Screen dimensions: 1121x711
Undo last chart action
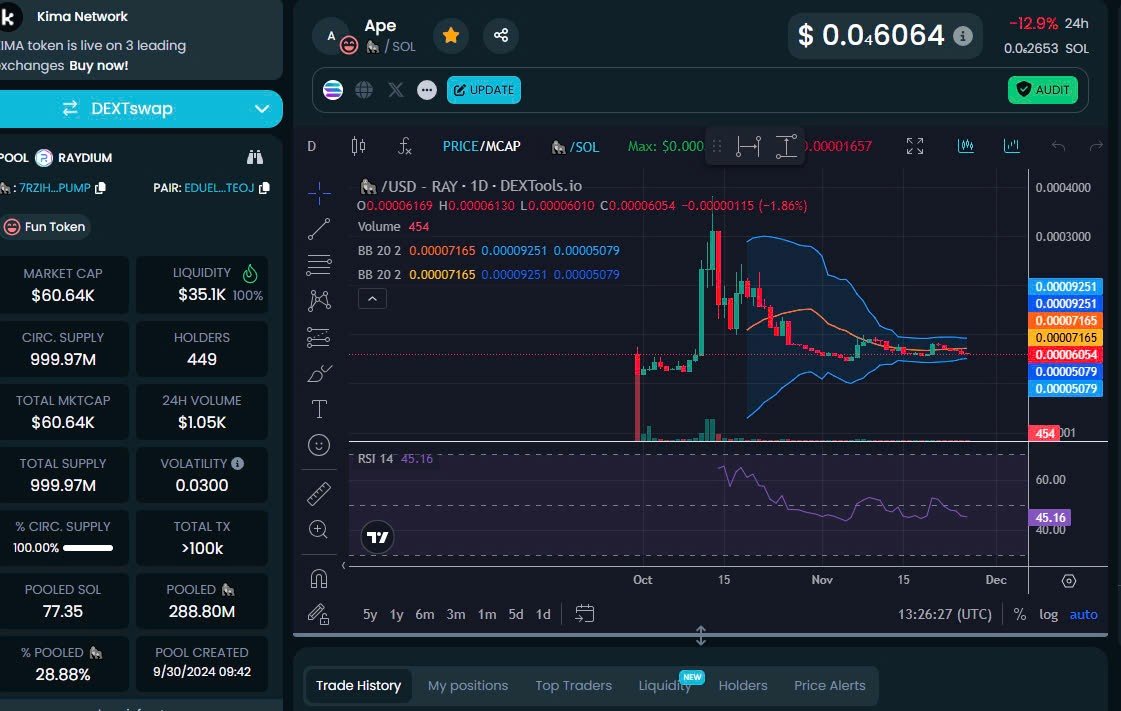click(x=1058, y=146)
